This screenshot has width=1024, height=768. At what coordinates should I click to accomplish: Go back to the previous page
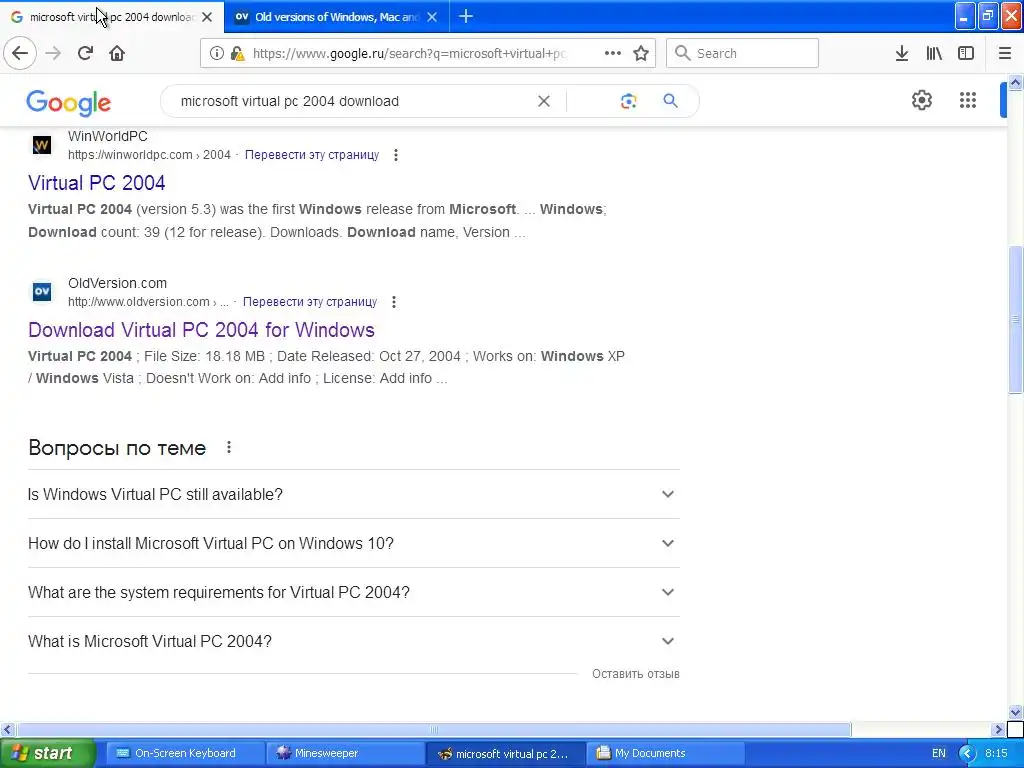click(x=20, y=53)
